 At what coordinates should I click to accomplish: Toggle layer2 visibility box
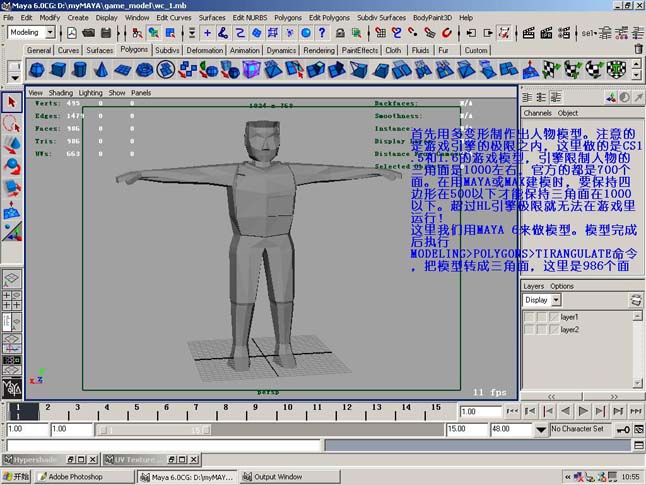[x=529, y=330]
